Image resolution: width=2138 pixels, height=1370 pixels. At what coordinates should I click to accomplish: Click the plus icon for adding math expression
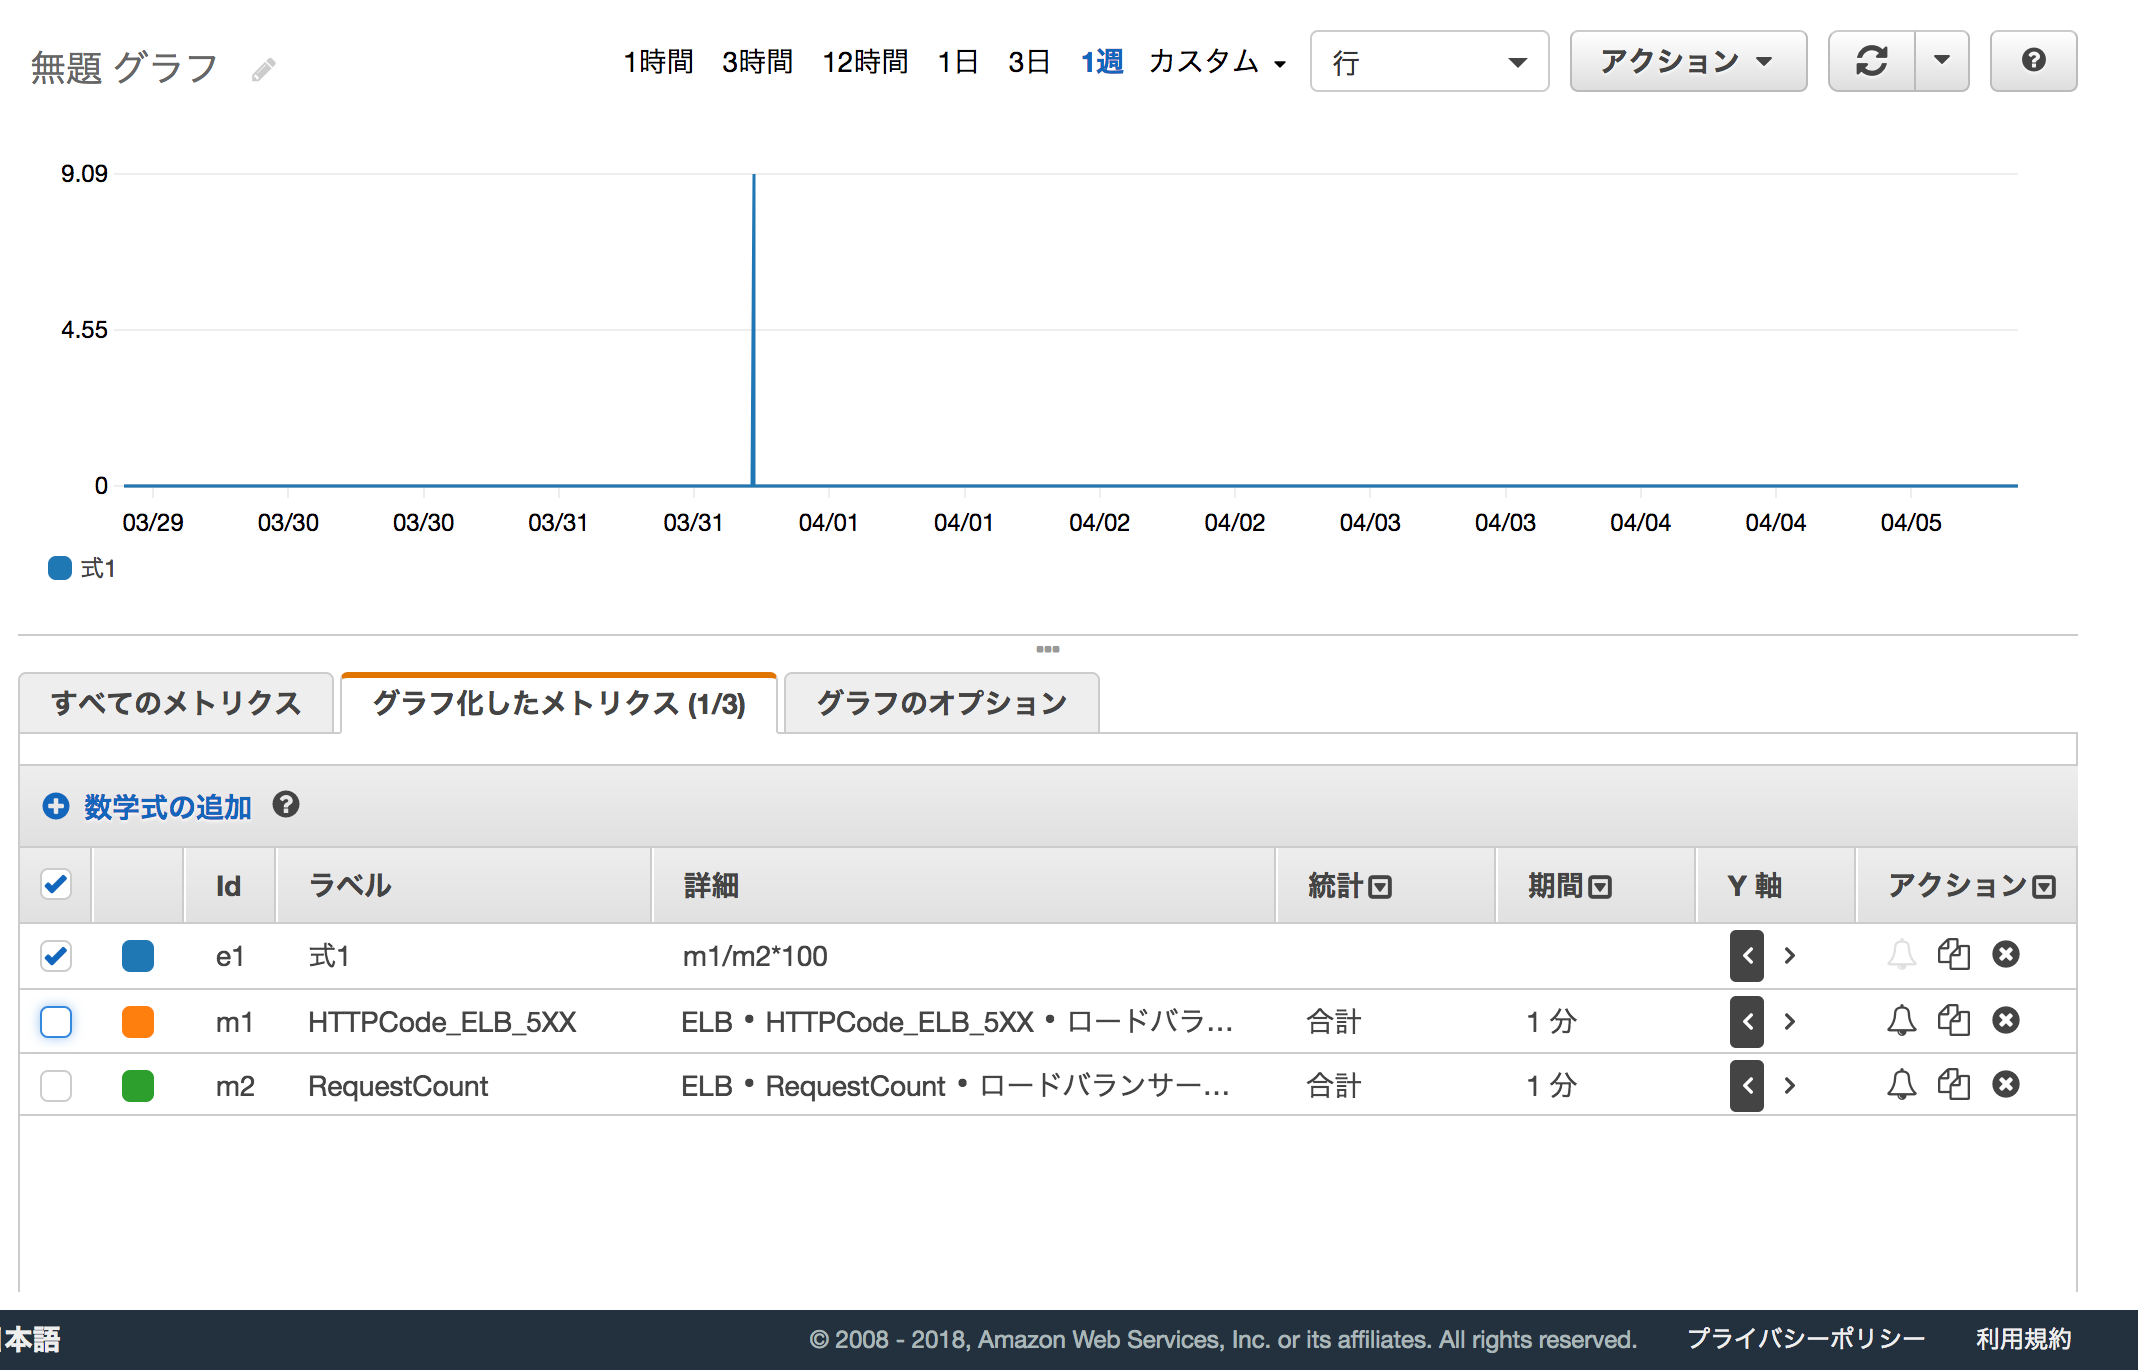coord(56,806)
